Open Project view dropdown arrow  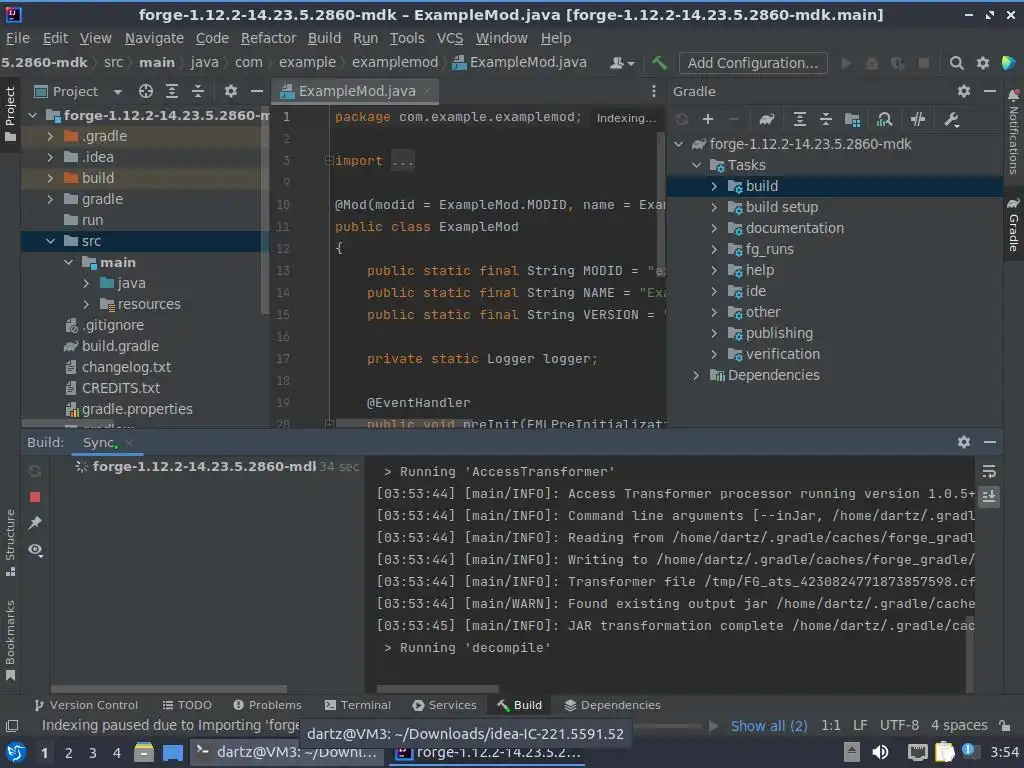118,92
